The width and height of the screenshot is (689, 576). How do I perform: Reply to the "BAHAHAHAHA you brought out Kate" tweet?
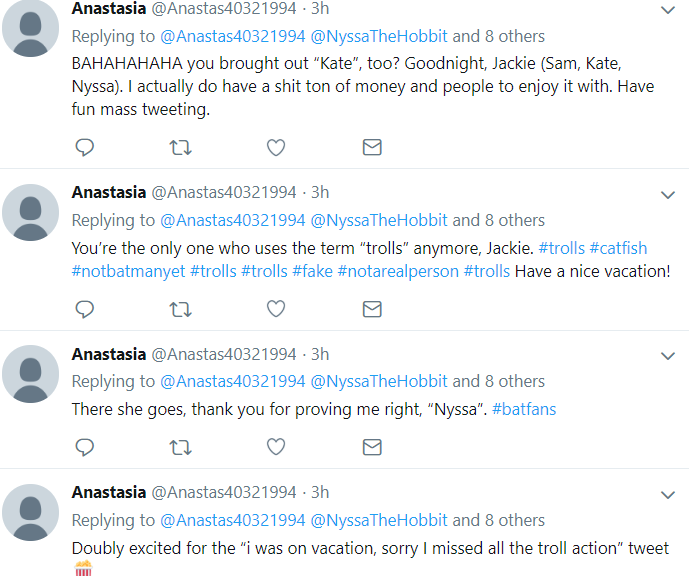pyautogui.click(x=84, y=147)
